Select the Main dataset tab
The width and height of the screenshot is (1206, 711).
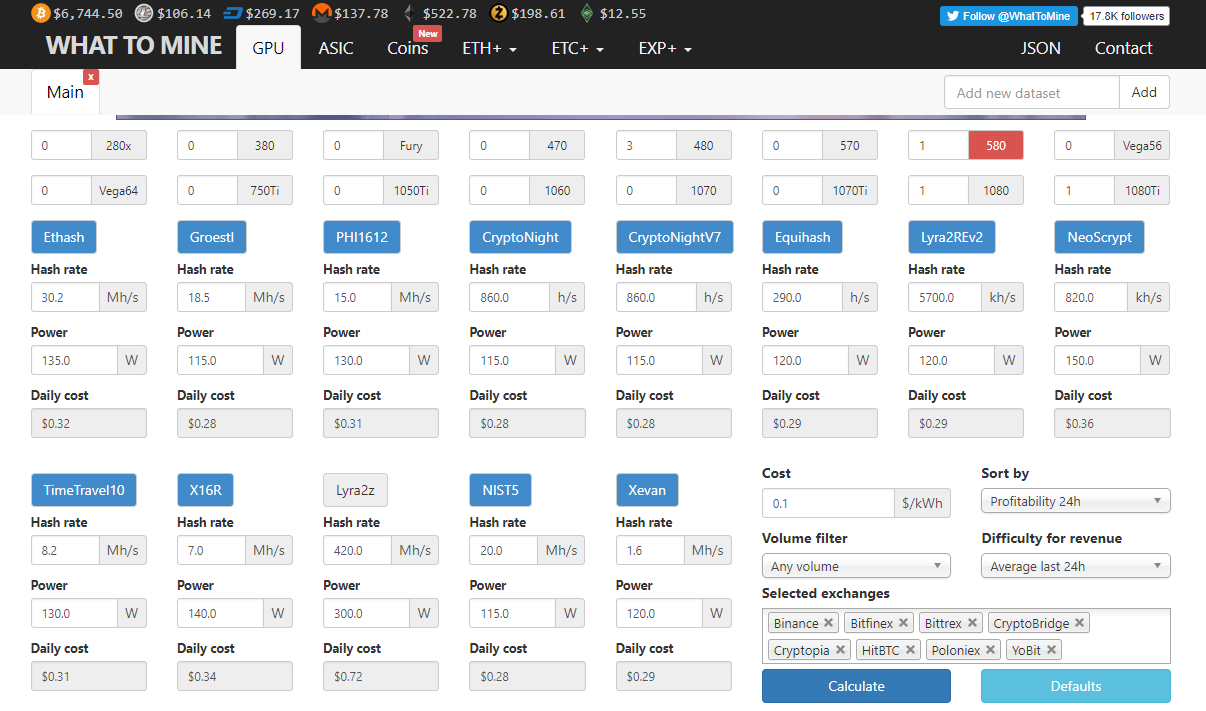65,92
